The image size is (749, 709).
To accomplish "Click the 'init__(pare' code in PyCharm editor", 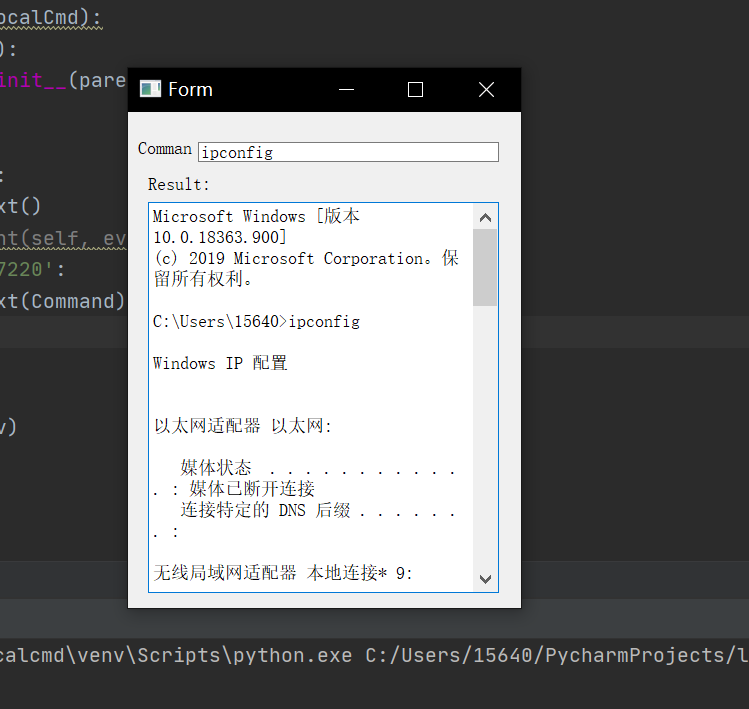I will 63,80.
